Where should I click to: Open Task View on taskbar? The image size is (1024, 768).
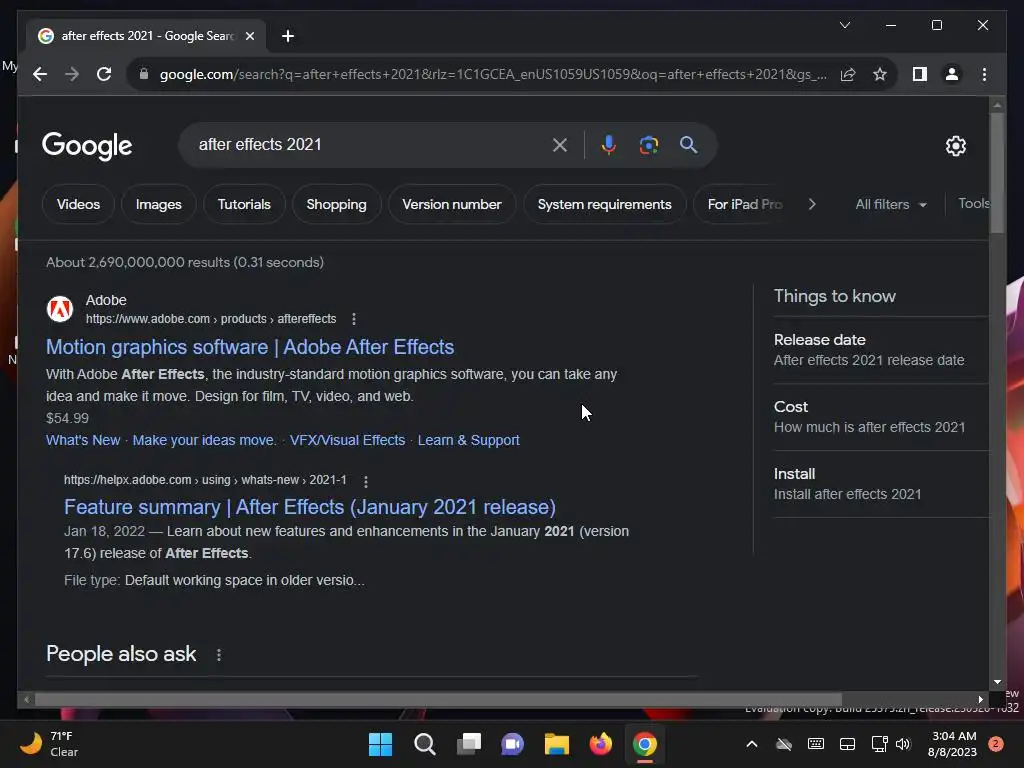[x=468, y=744]
